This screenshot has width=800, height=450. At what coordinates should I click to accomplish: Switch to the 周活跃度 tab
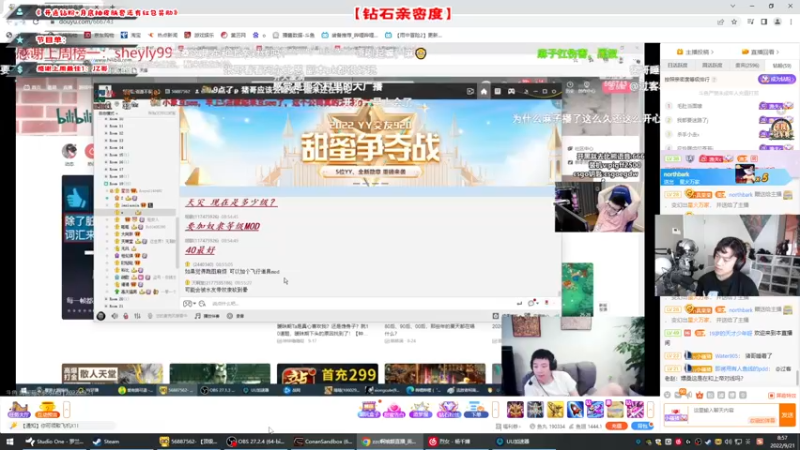pos(712,65)
